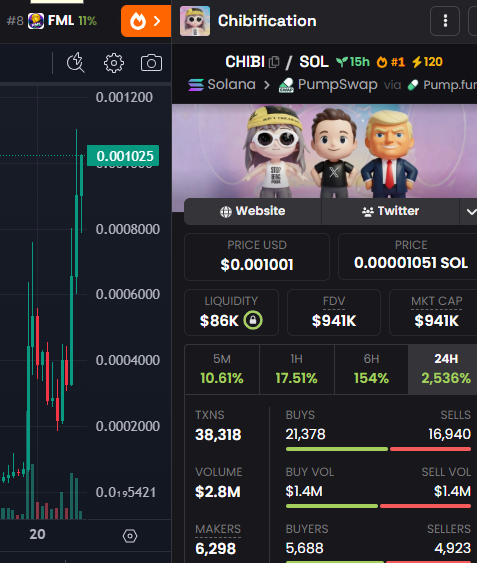Click the TXNS 38,318 value
The height and width of the screenshot is (563, 477).
(218, 435)
